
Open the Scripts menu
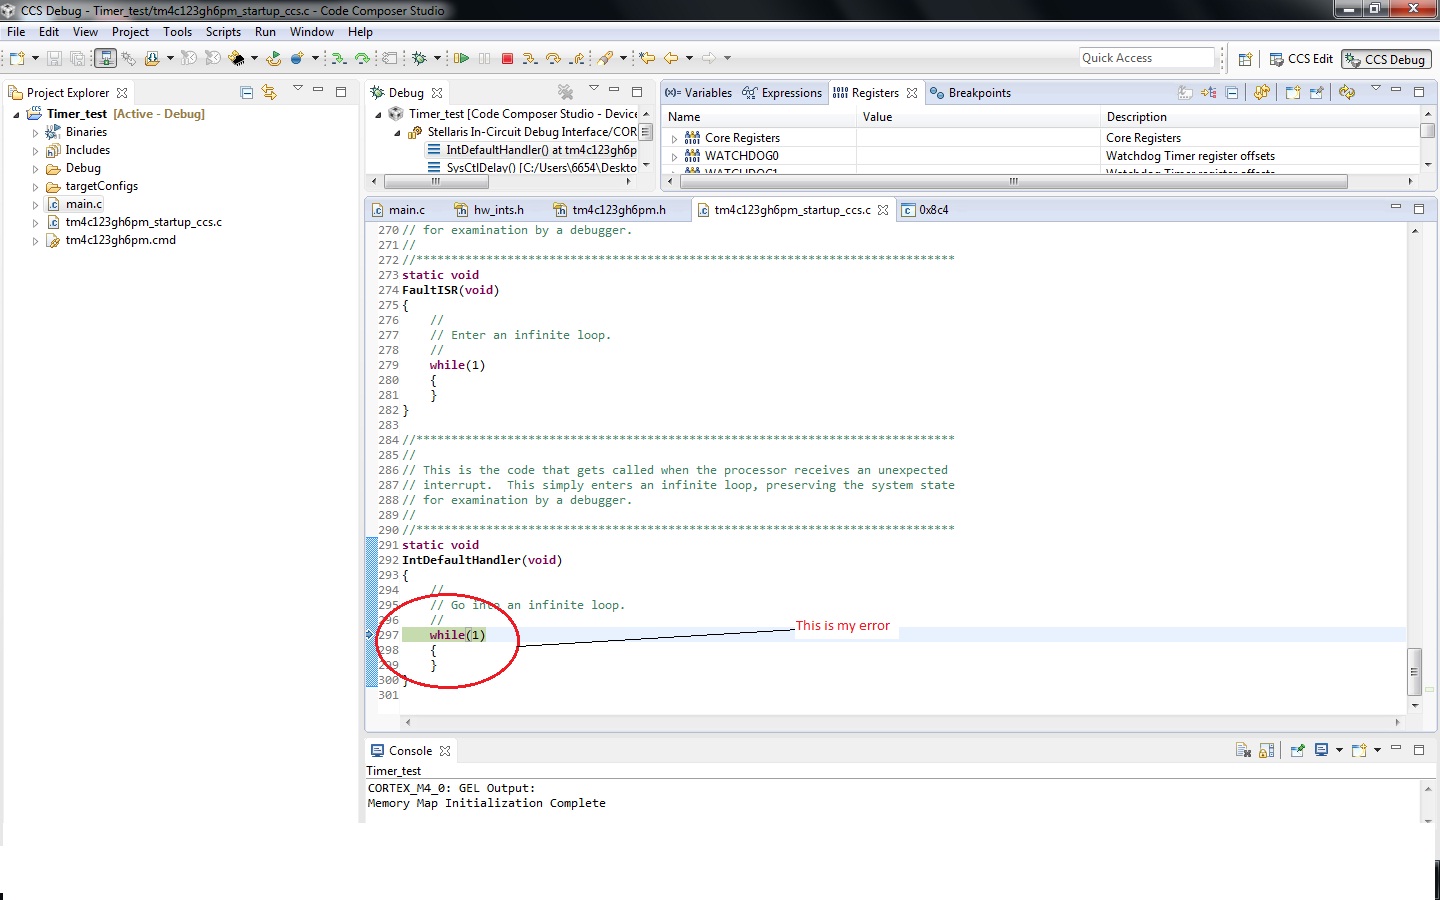223,32
